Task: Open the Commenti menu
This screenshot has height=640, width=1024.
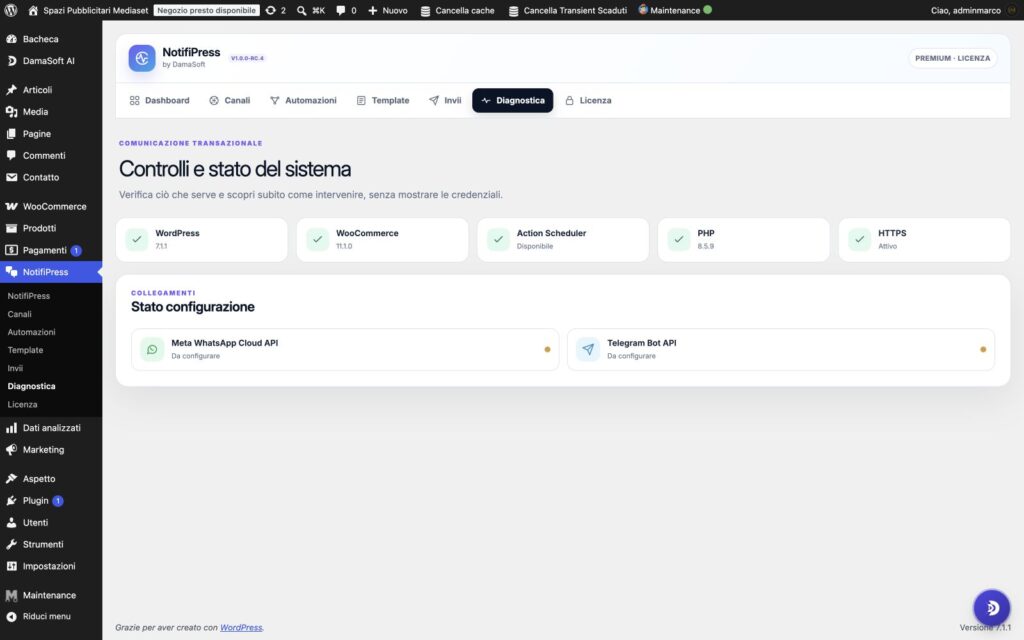Action: pyautogui.click(x=51, y=155)
